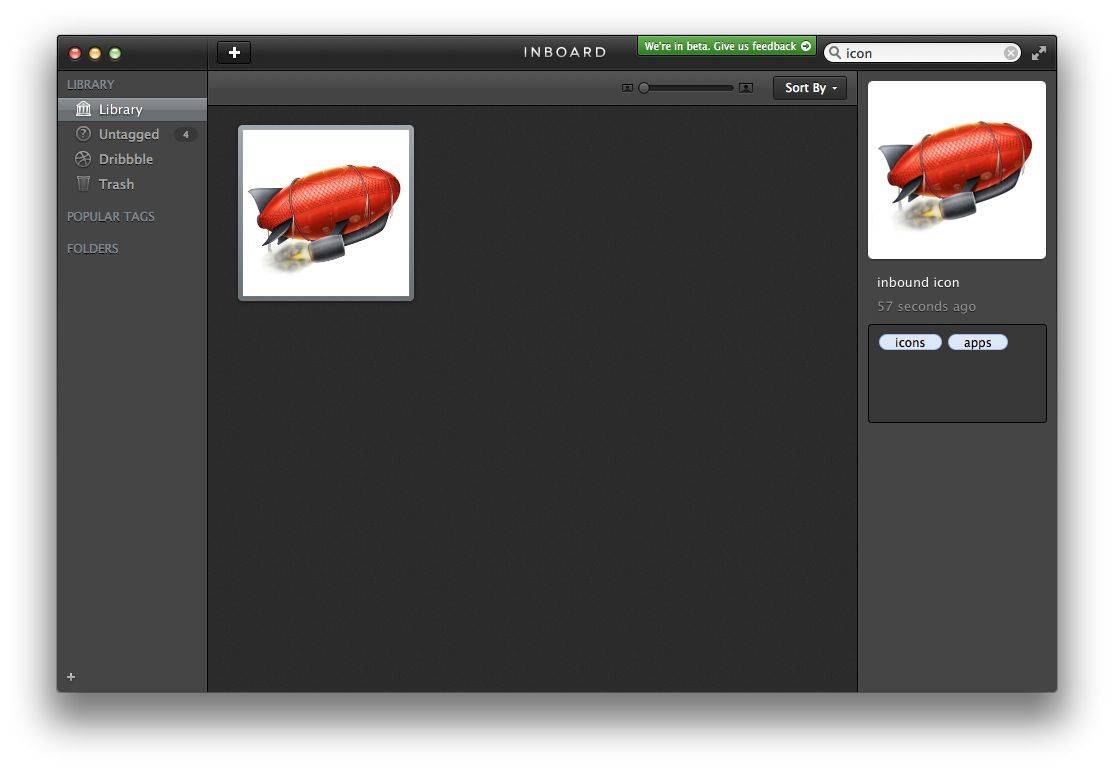Click the Dribbble basketball icon
1114x771 pixels.
point(83,159)
